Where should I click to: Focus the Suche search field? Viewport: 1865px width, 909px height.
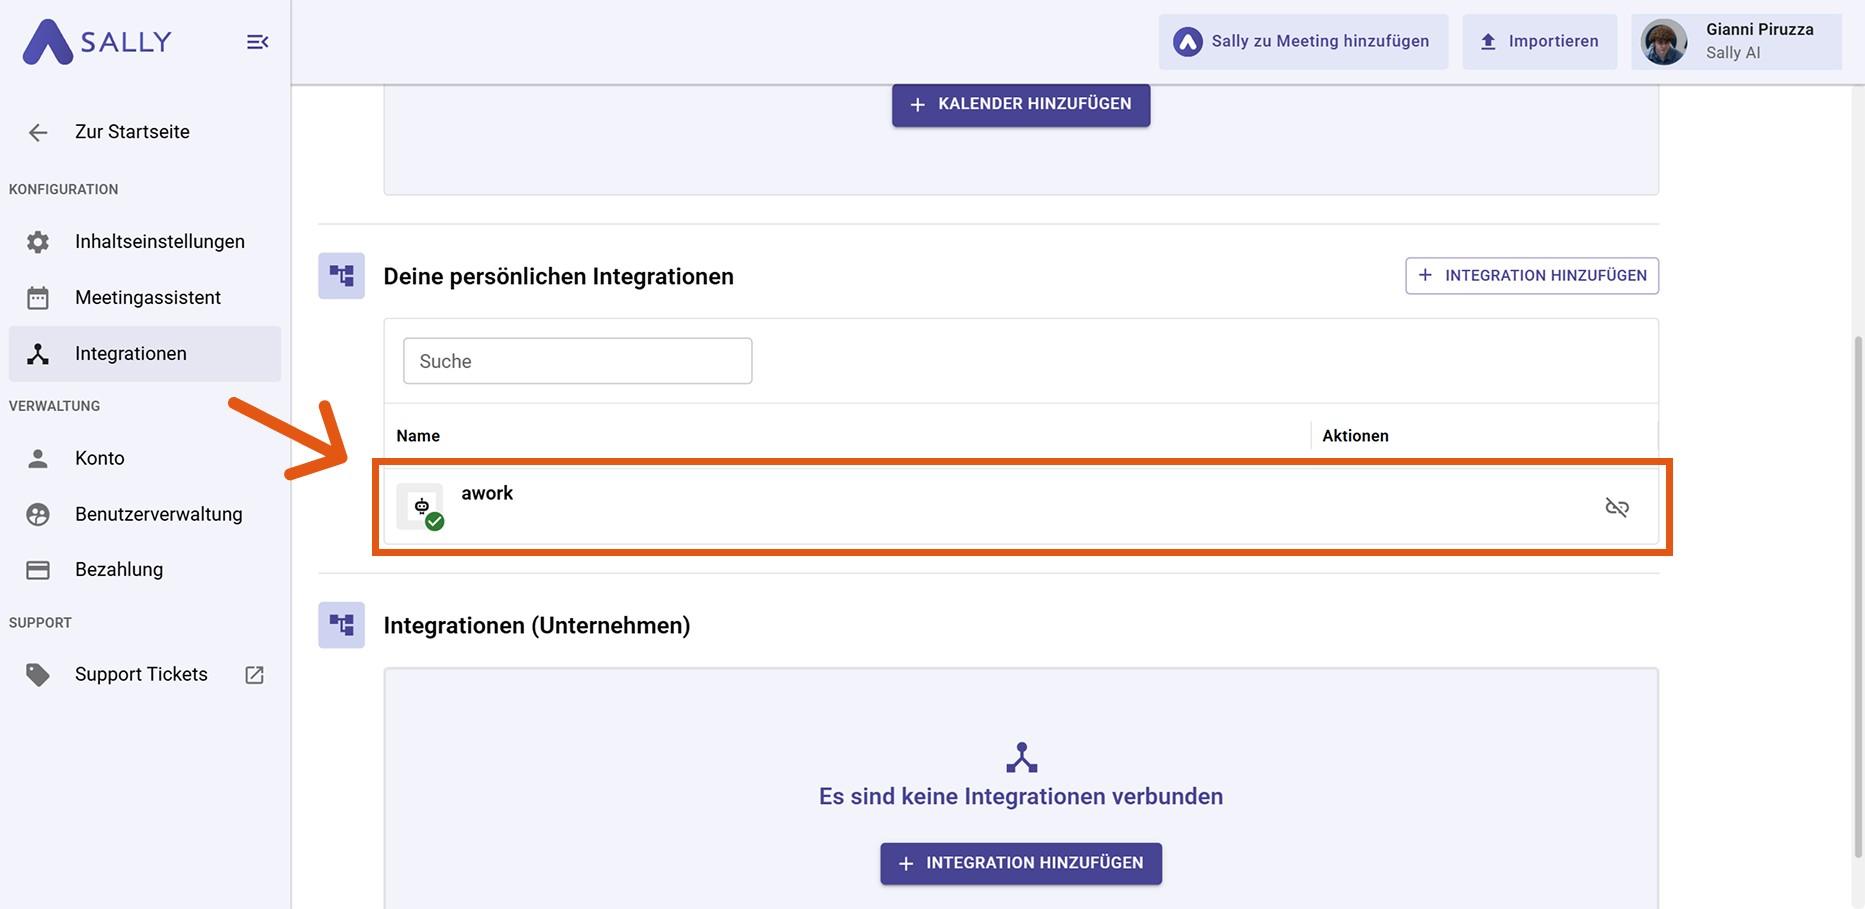tap(577, 361)
